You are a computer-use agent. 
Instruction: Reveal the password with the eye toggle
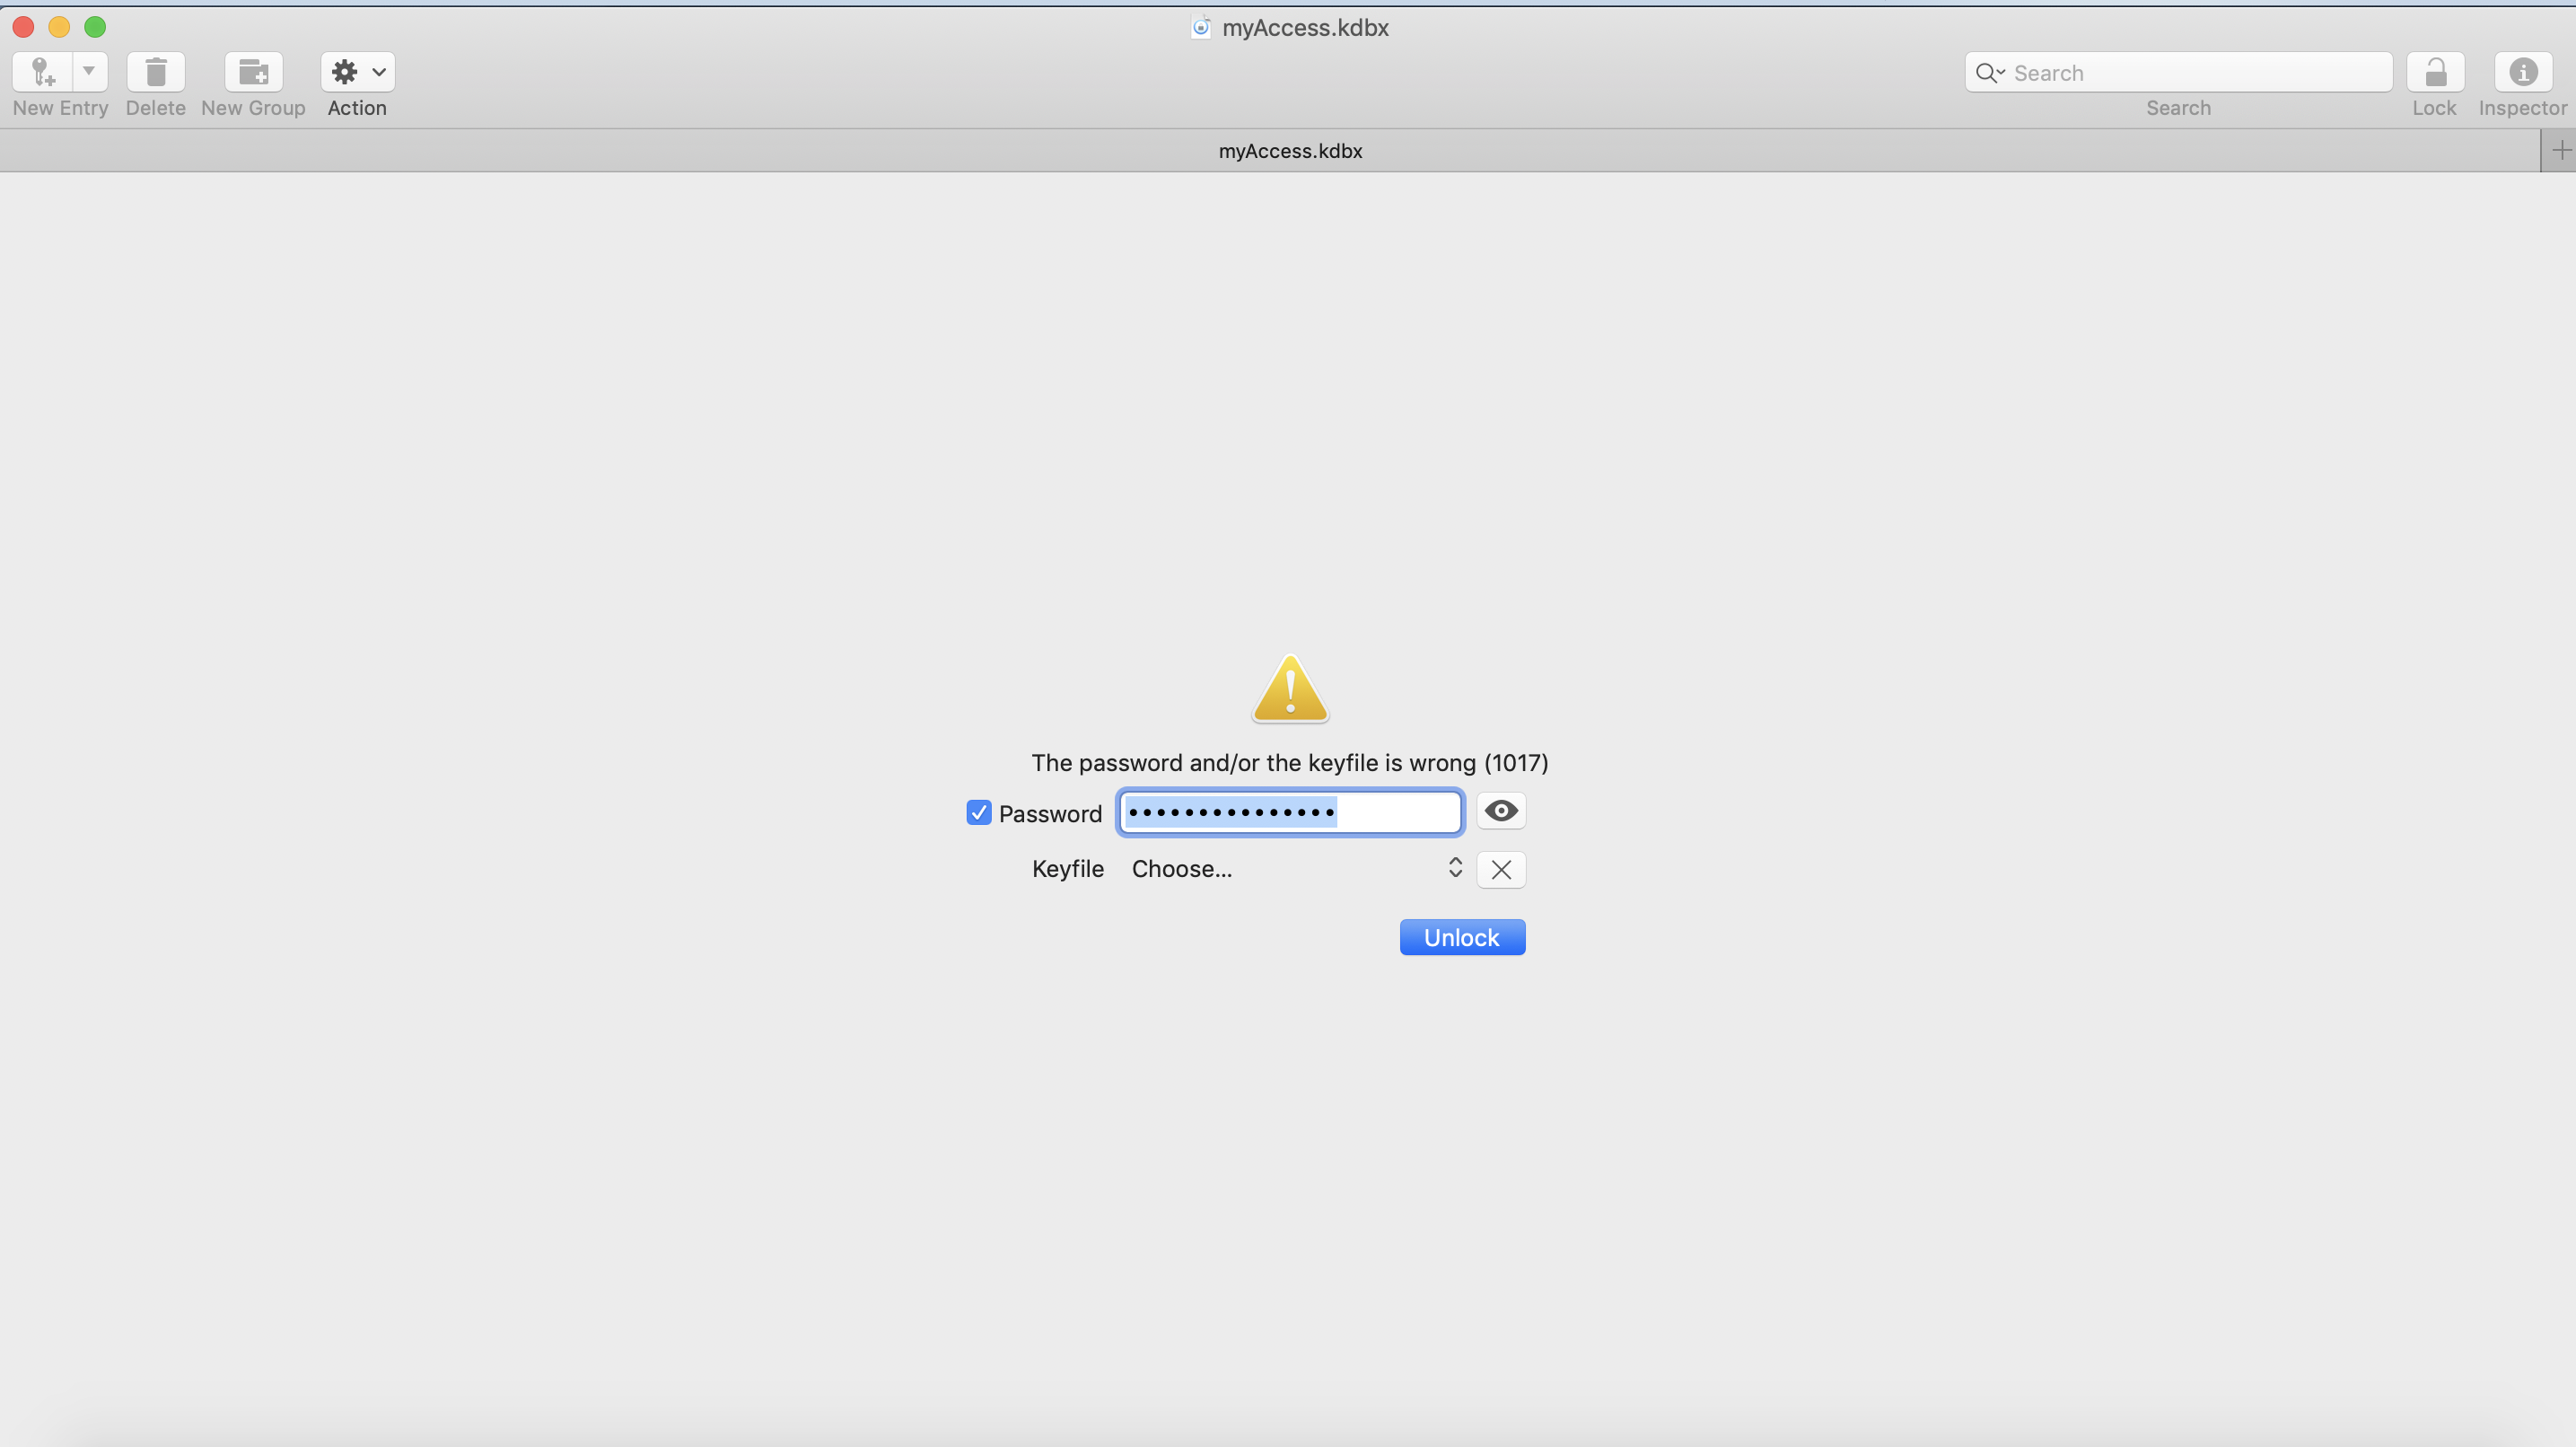(1500, 811)
